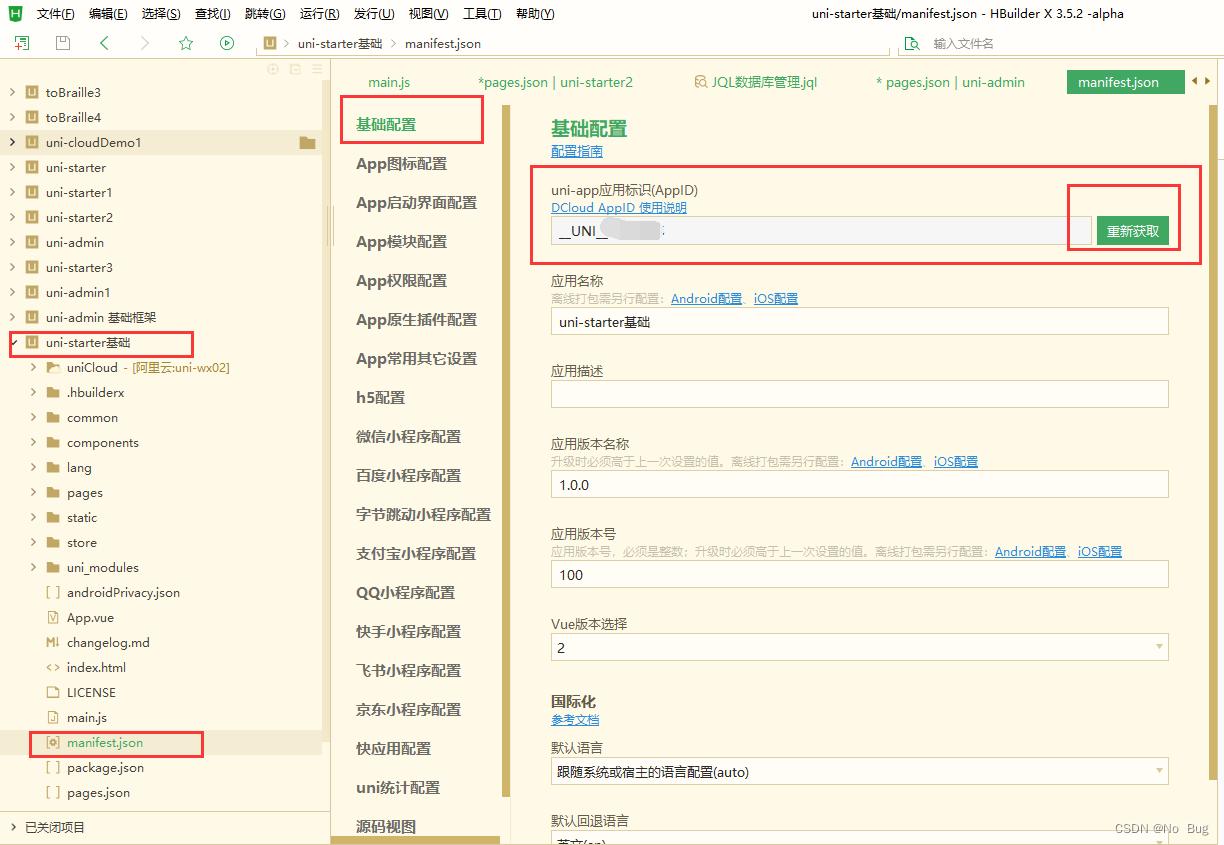Open the 发行(U) menu
The width and height of the screenshot is (1224, 845).
374,14
